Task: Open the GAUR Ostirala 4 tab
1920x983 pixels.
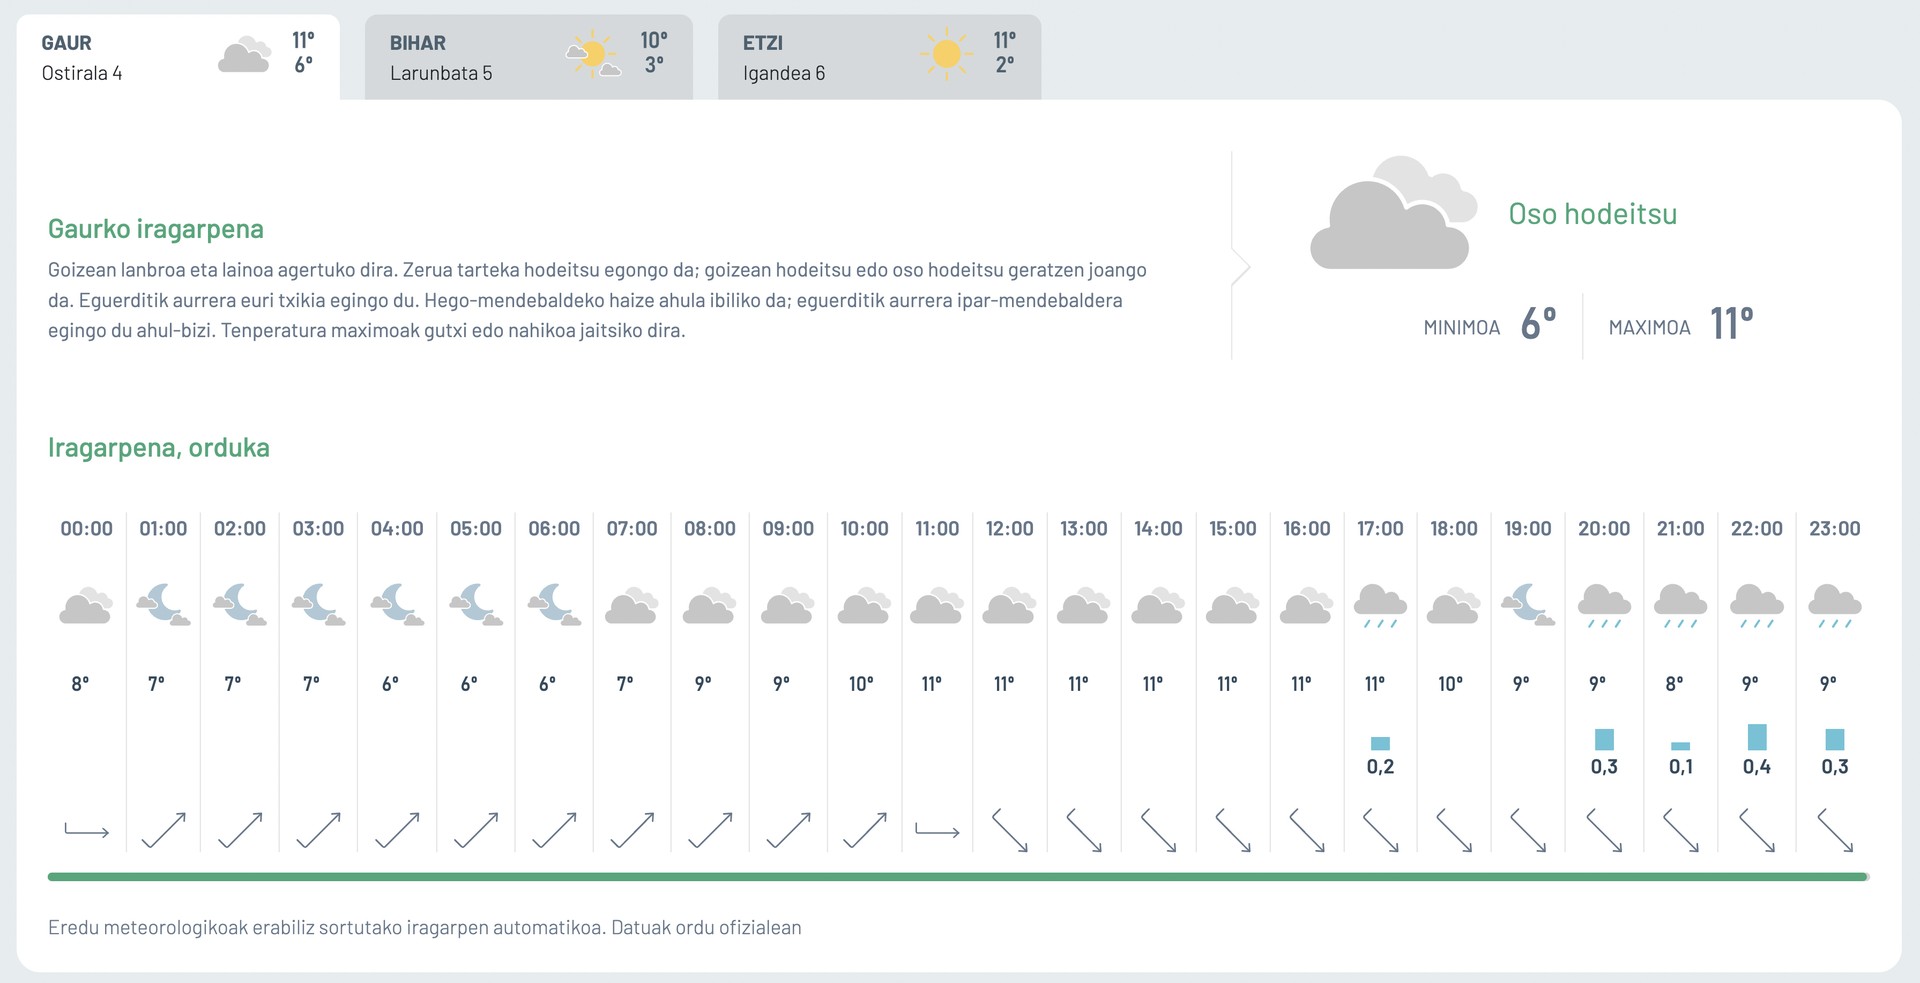Action: [178, 57]
